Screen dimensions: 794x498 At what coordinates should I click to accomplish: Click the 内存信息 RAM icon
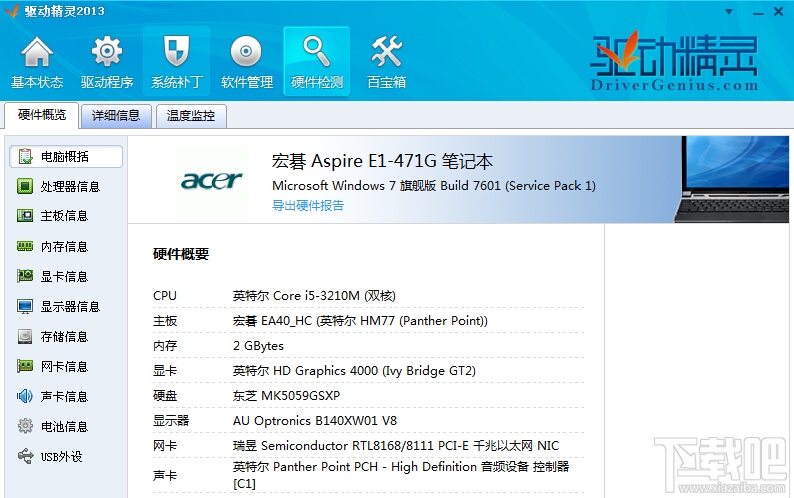point(25,246)
